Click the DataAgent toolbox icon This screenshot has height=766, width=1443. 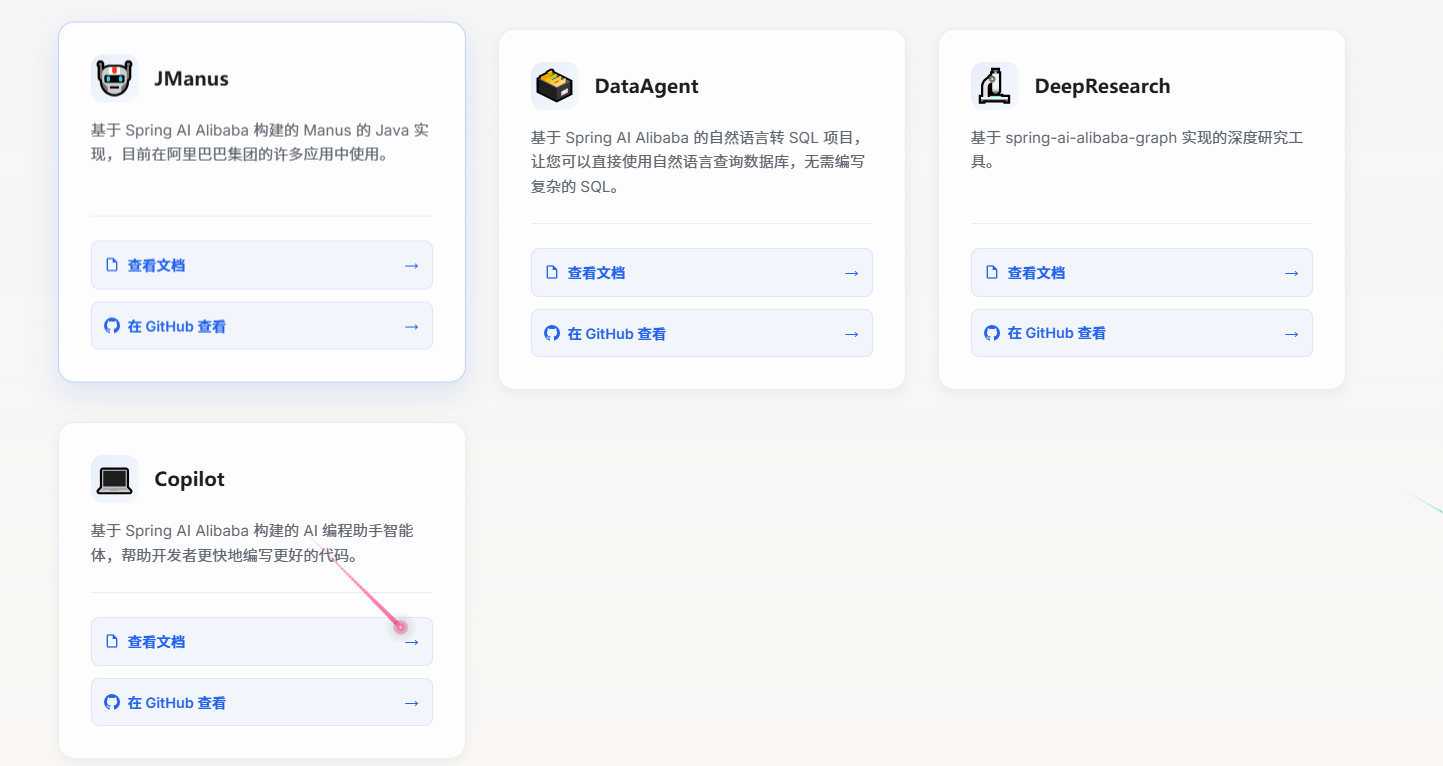(x=555, y=86)
